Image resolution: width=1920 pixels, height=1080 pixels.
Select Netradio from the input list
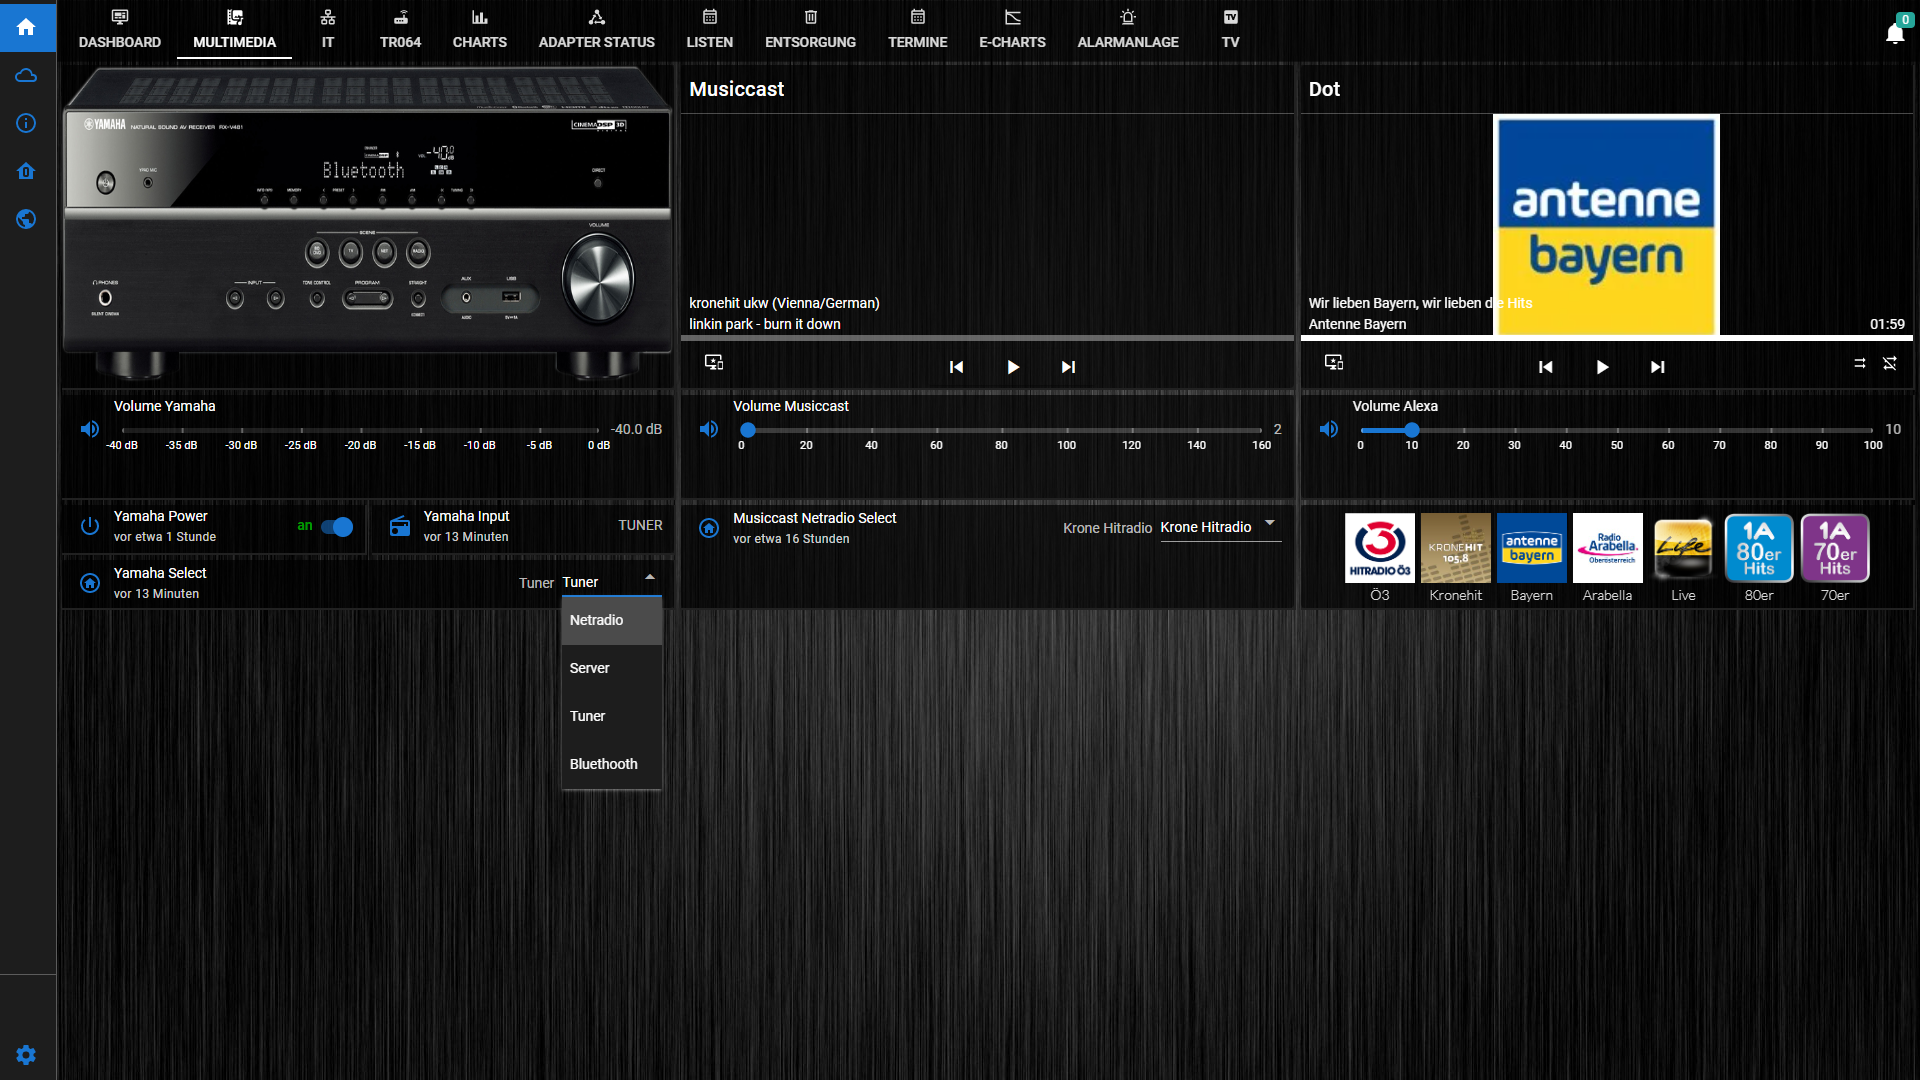(x=612, y=620)
